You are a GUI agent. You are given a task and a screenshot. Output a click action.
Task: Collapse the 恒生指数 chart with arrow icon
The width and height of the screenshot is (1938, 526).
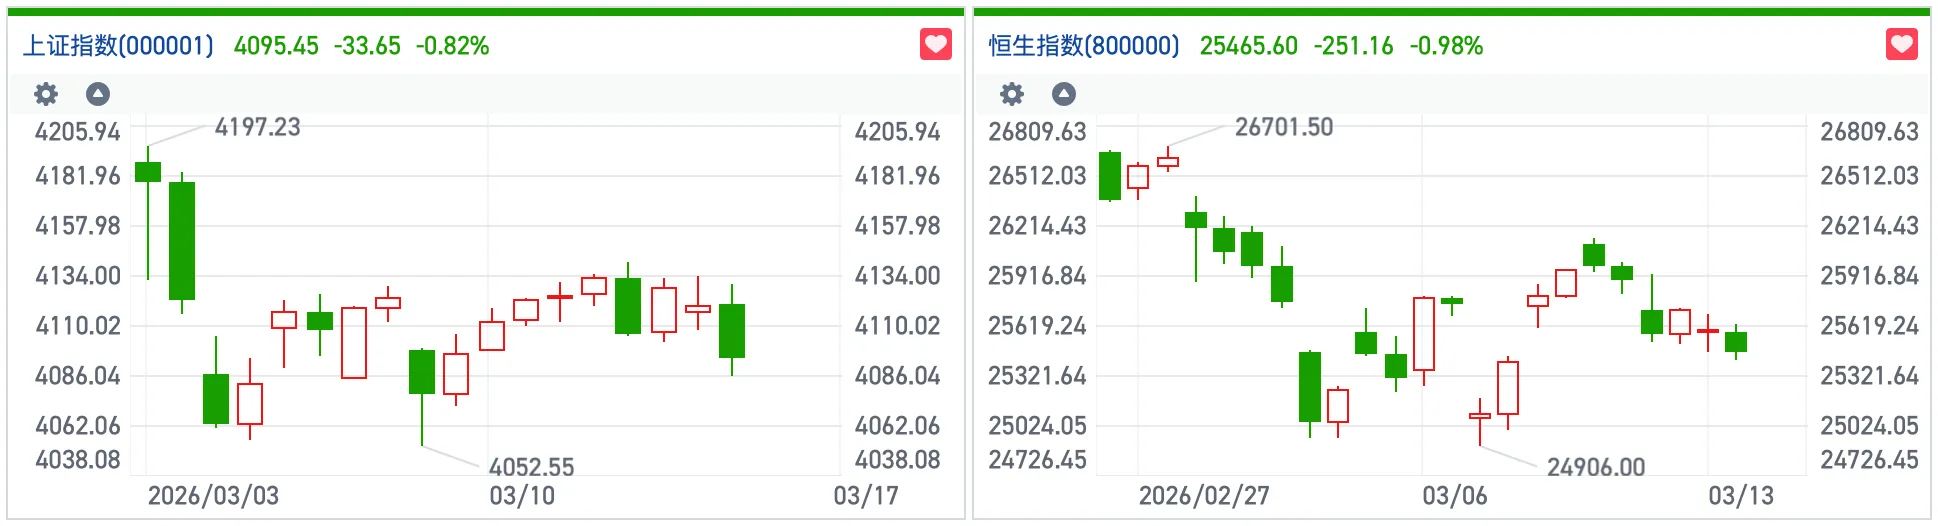click(x=1064, y=94)
